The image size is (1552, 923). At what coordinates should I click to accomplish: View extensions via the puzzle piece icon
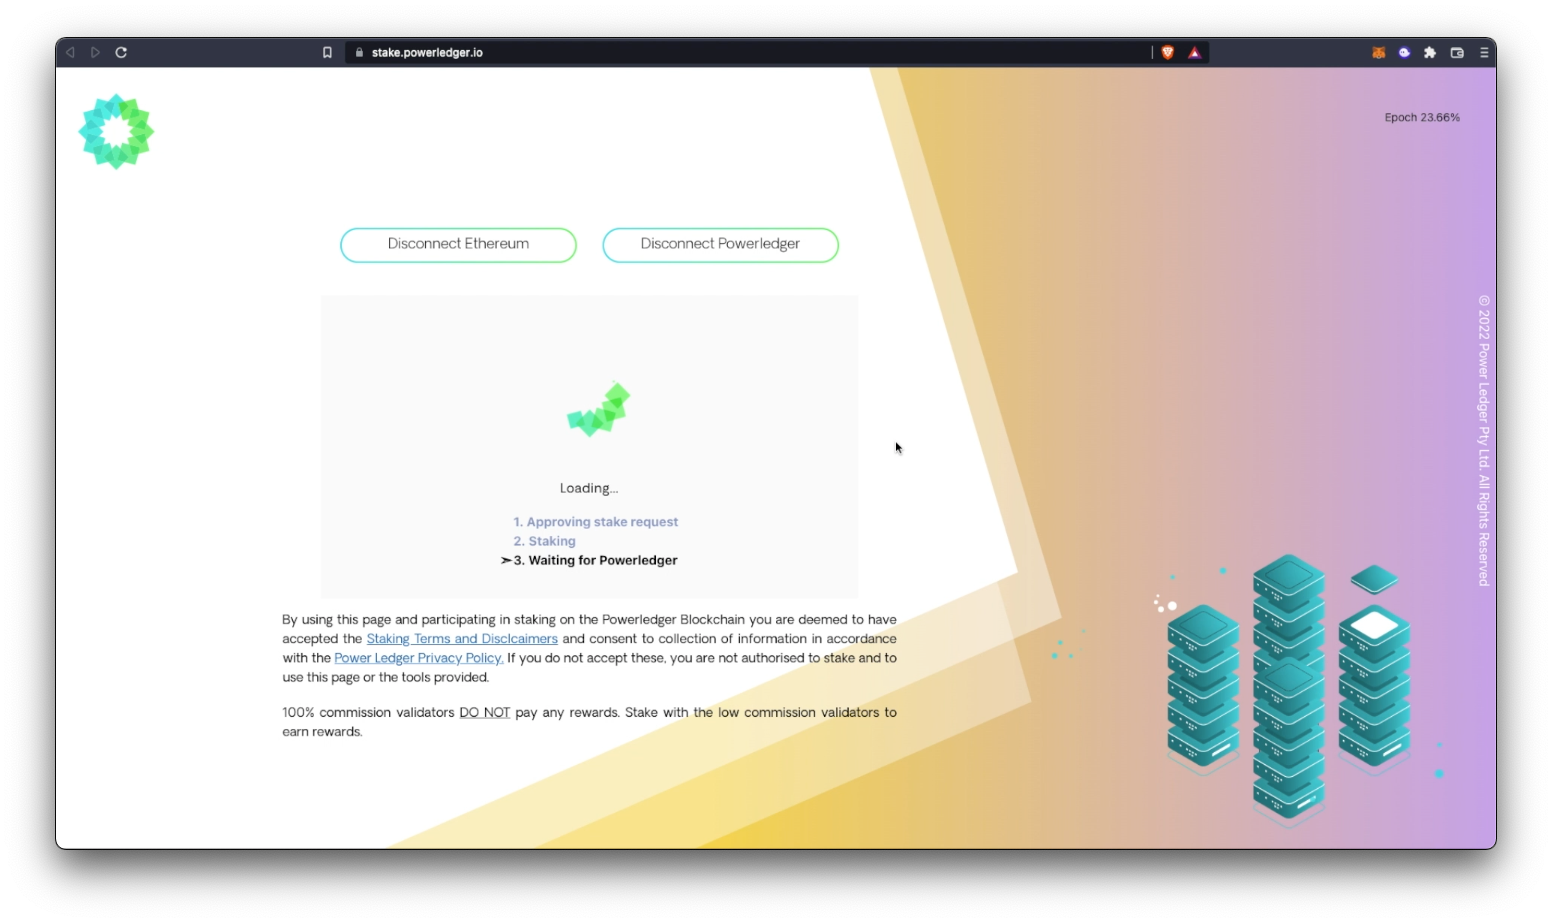(x=1430, y=52)
